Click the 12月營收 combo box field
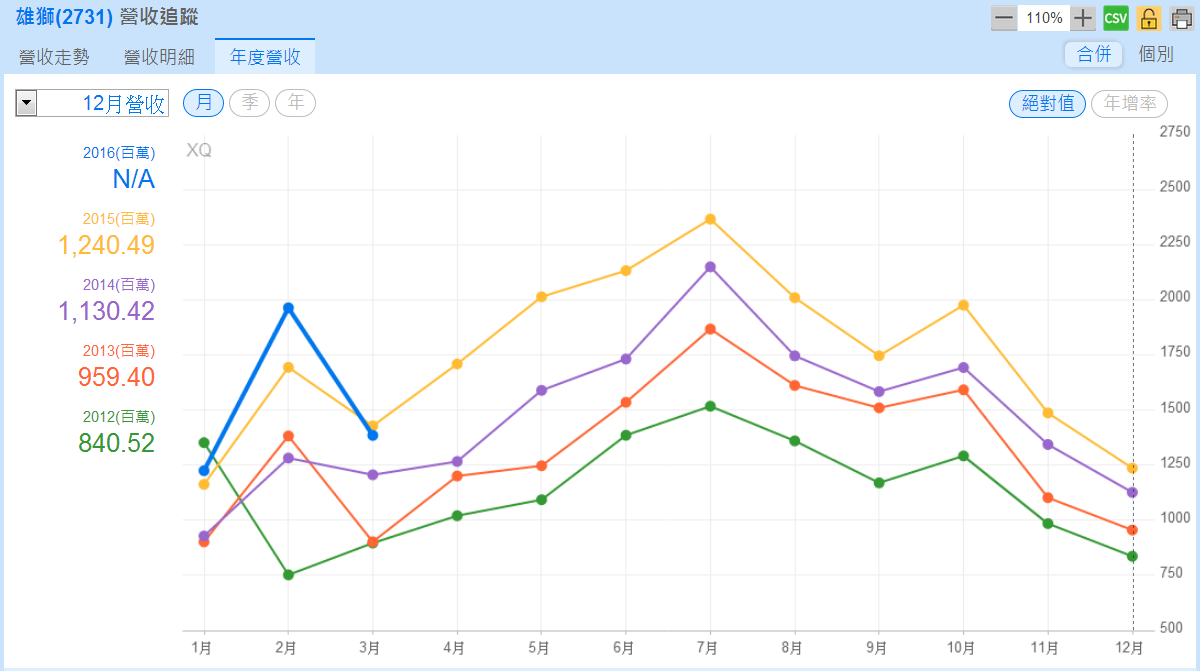Viewport: 1200px width, 671px height. pyautogui.click(x=103, y=103)
